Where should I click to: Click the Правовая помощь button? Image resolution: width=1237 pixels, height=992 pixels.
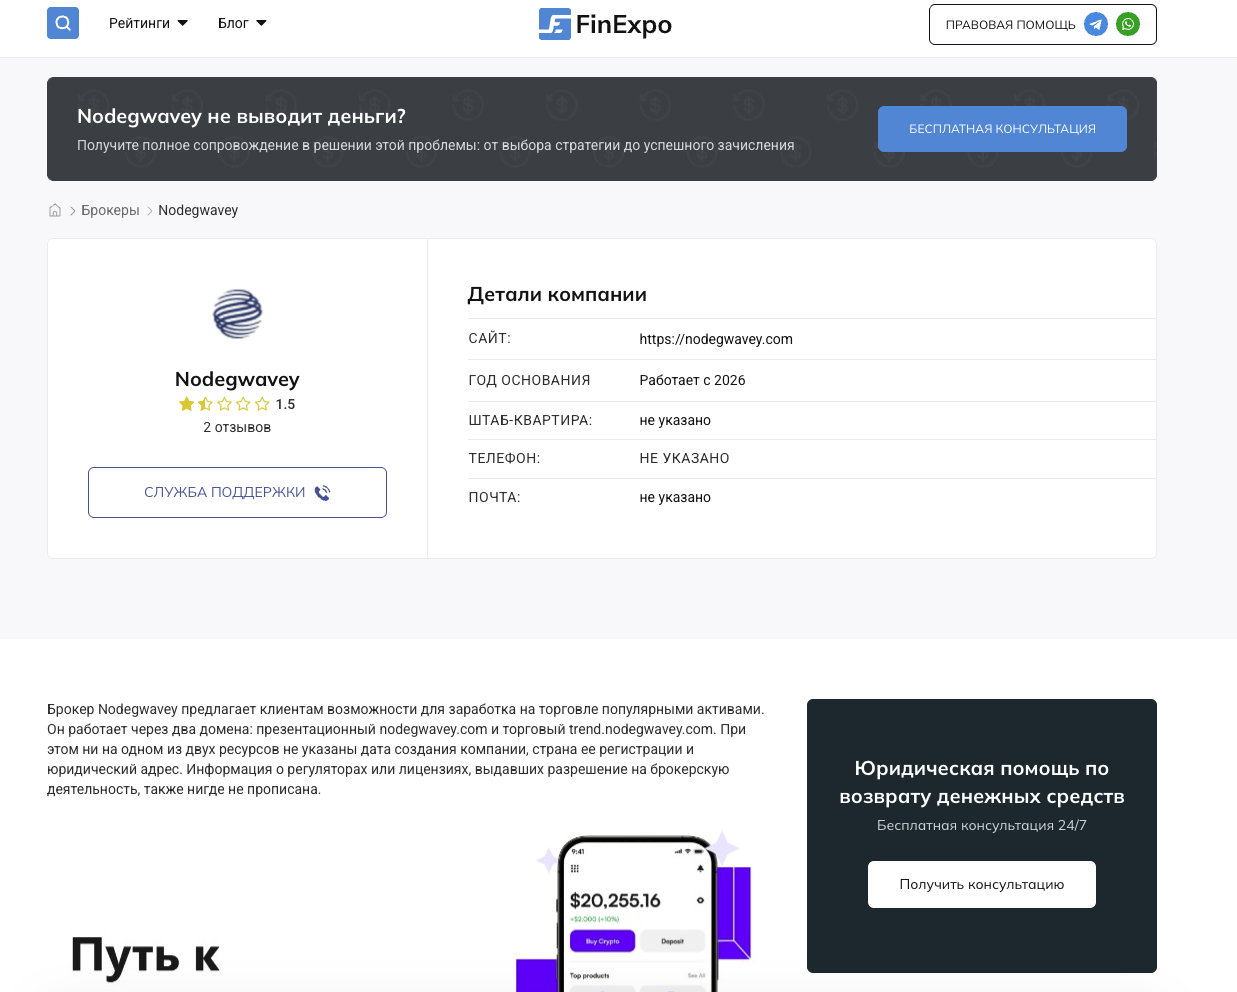[1042, 24]
